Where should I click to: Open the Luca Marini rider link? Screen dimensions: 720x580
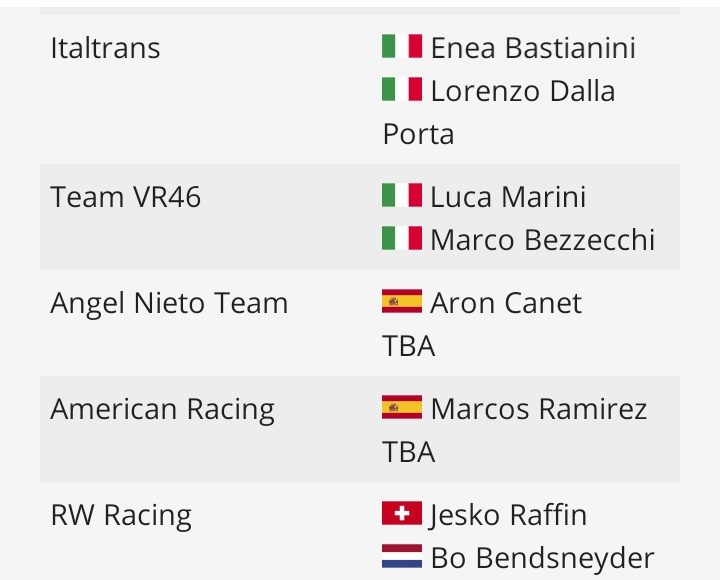pyautogui.click(x=508, y=197)
